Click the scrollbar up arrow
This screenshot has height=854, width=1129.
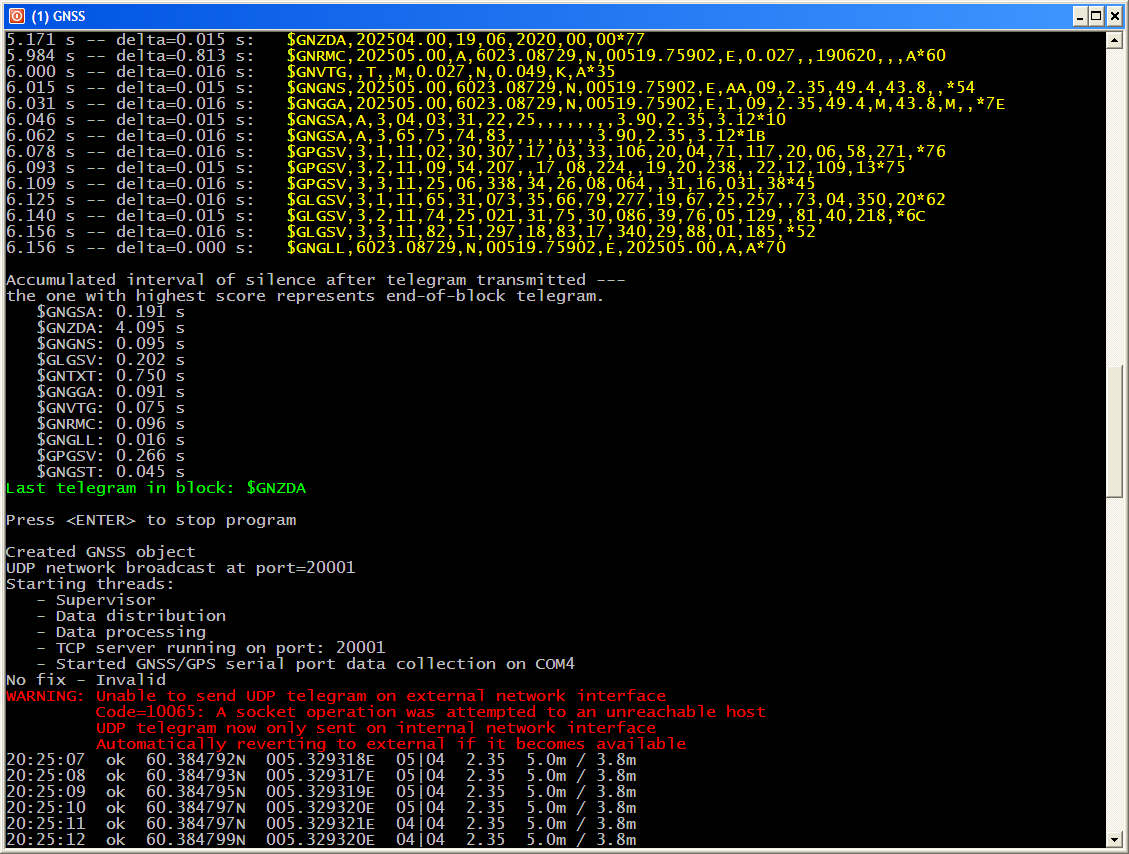point(1115,39)
